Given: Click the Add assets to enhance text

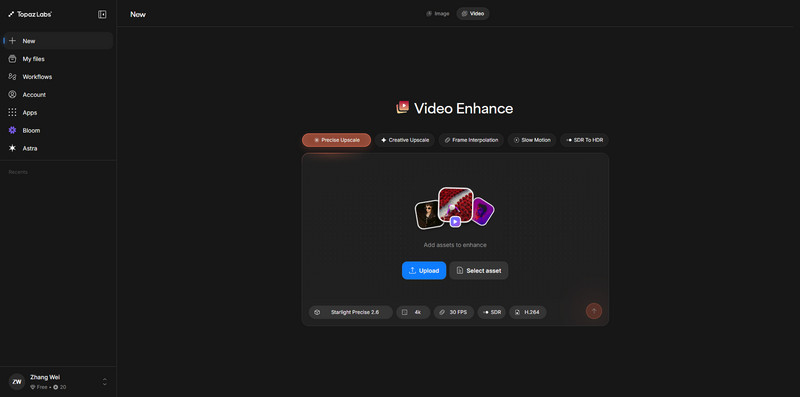Looking at the screenshot, I should coord(455,245).
